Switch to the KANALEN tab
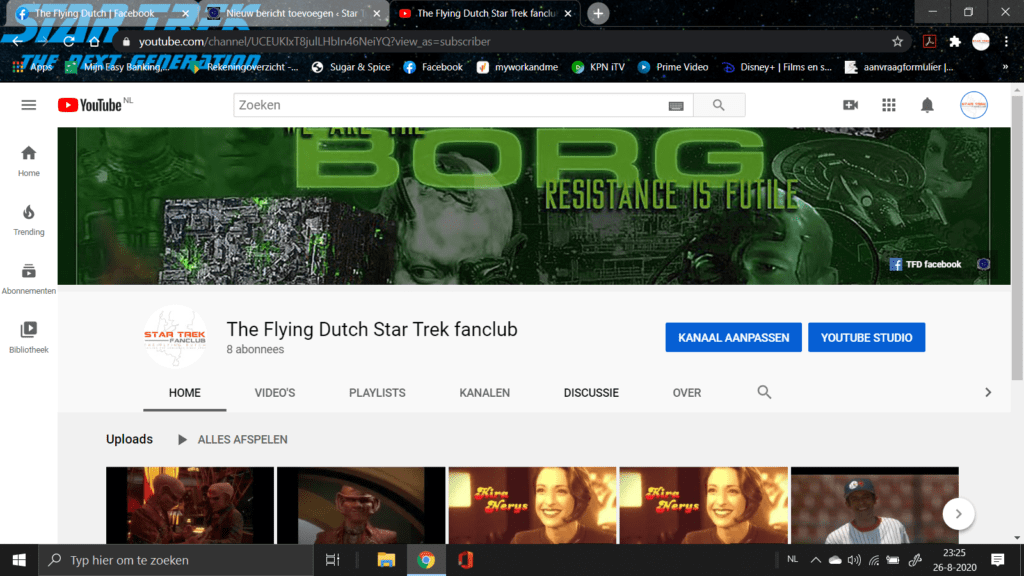This screenshot has height=576, width=1024. [485, 393]
